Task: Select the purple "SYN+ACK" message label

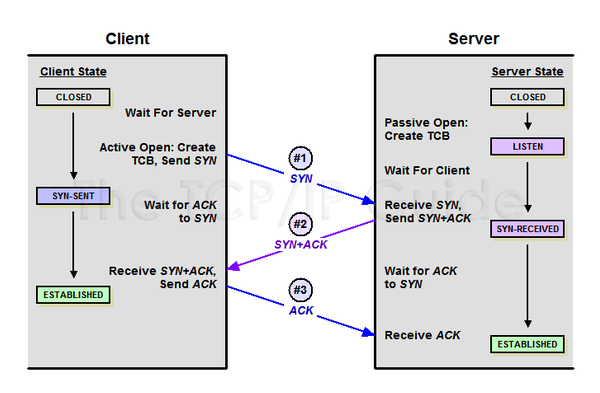Action: click(301, 245)
